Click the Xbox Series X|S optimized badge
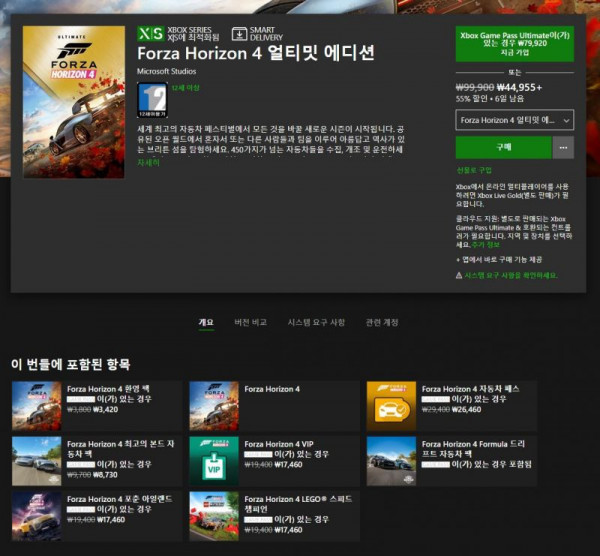Viewport: 600px width, 556px height. pos(151,34)
